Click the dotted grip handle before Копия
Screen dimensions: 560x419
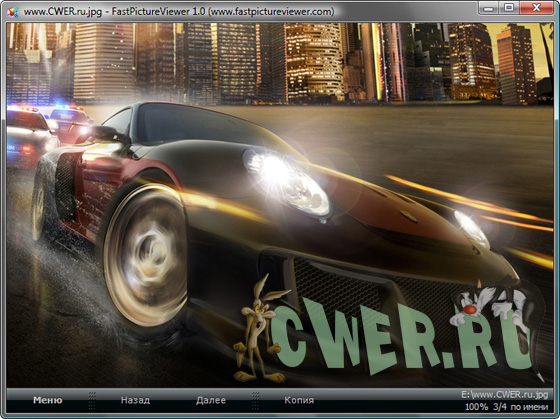pos(255,400)
